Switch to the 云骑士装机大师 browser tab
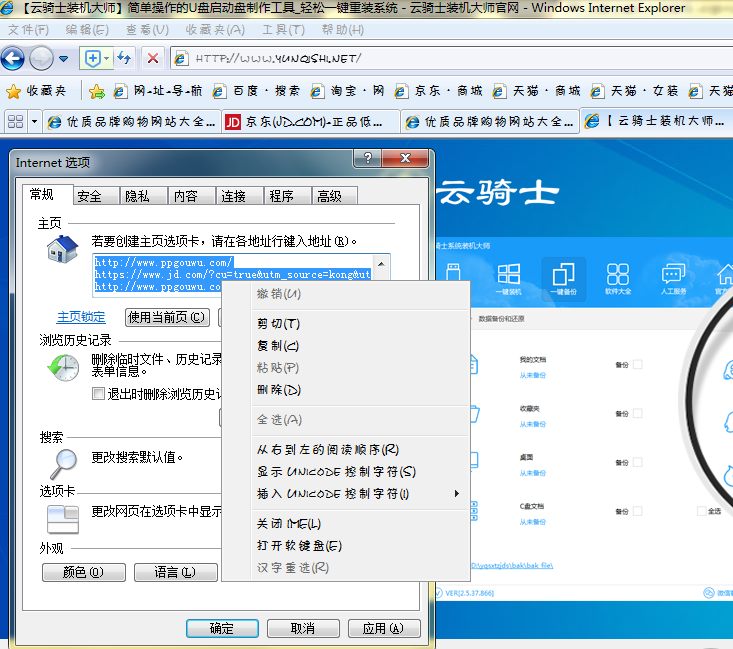 656,121
